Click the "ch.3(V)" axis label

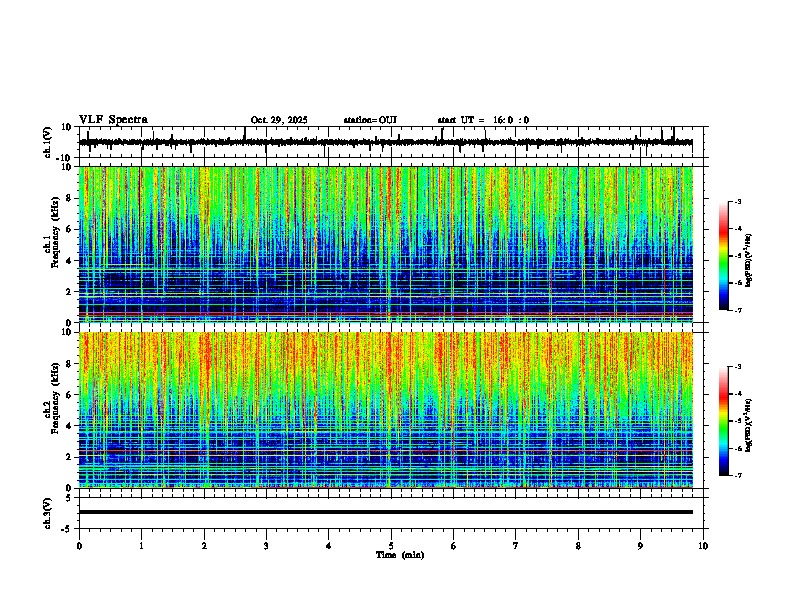pos(48,513)
